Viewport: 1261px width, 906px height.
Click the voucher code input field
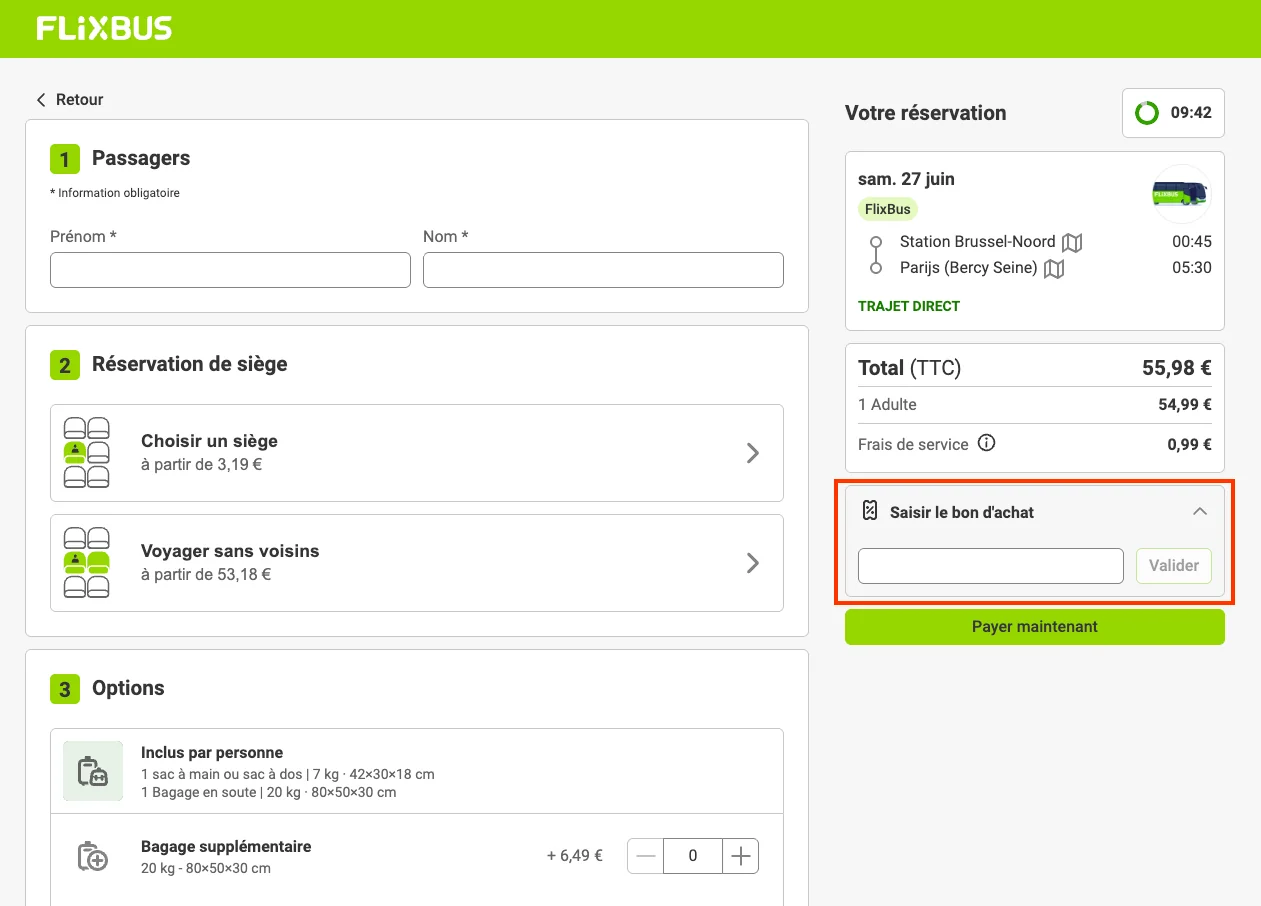(x=991, y=566)
